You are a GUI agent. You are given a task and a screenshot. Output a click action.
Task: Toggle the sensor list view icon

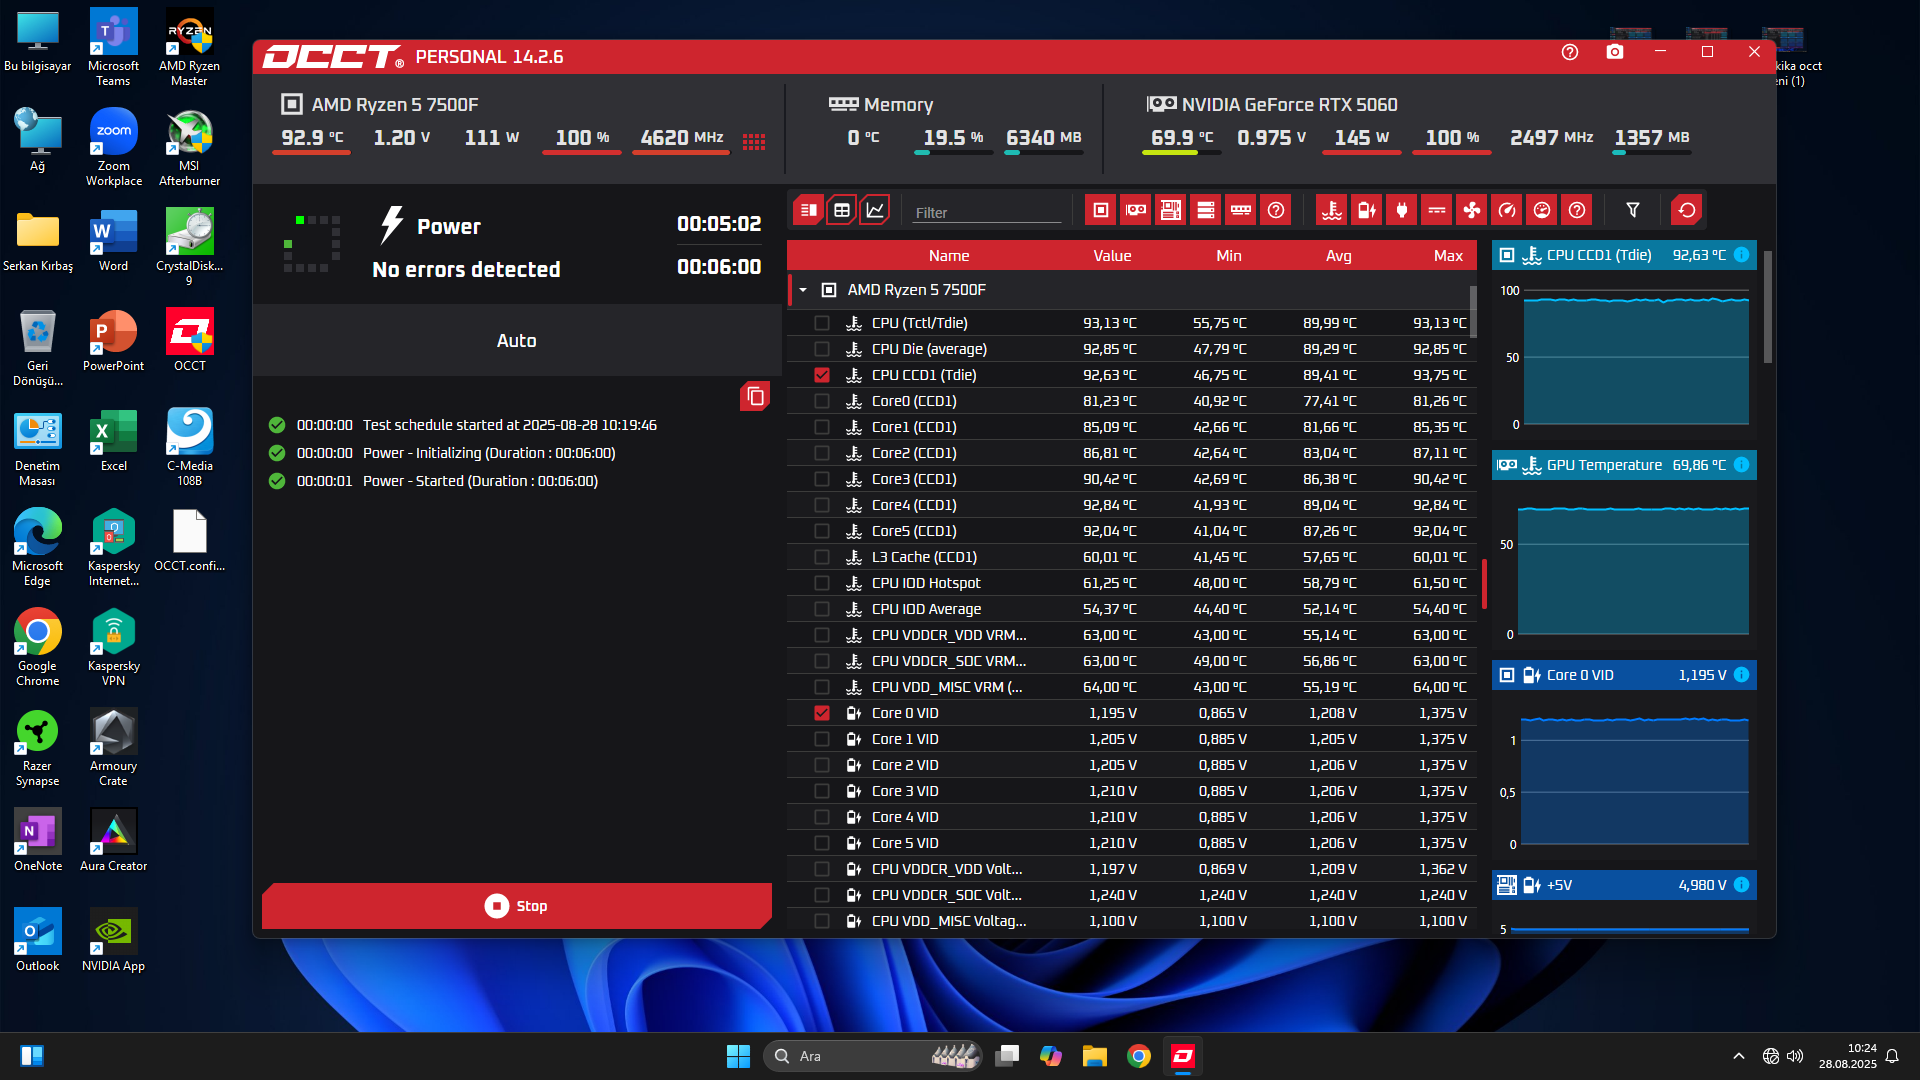pos(808,210)
